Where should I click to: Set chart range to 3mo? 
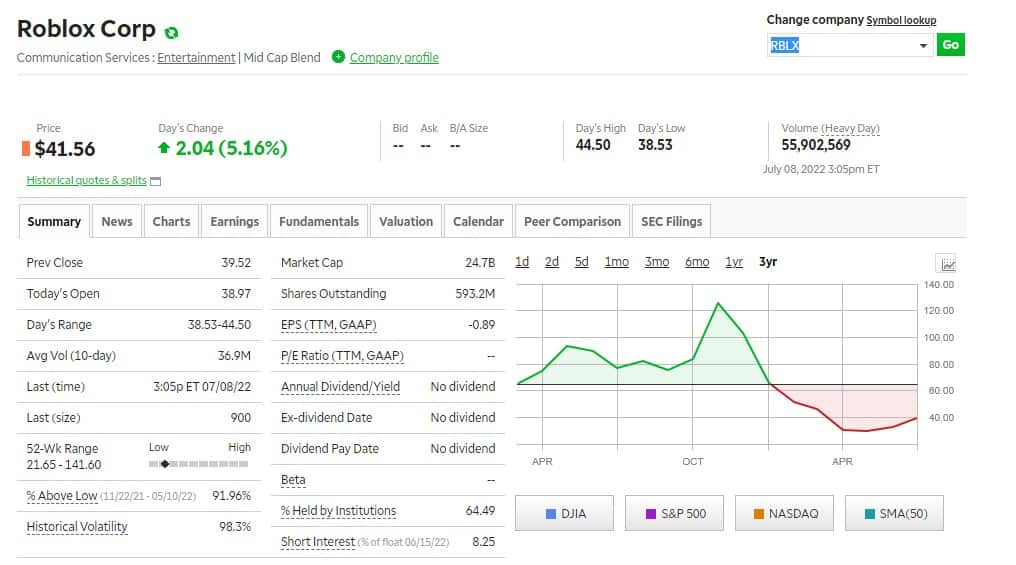656,262
